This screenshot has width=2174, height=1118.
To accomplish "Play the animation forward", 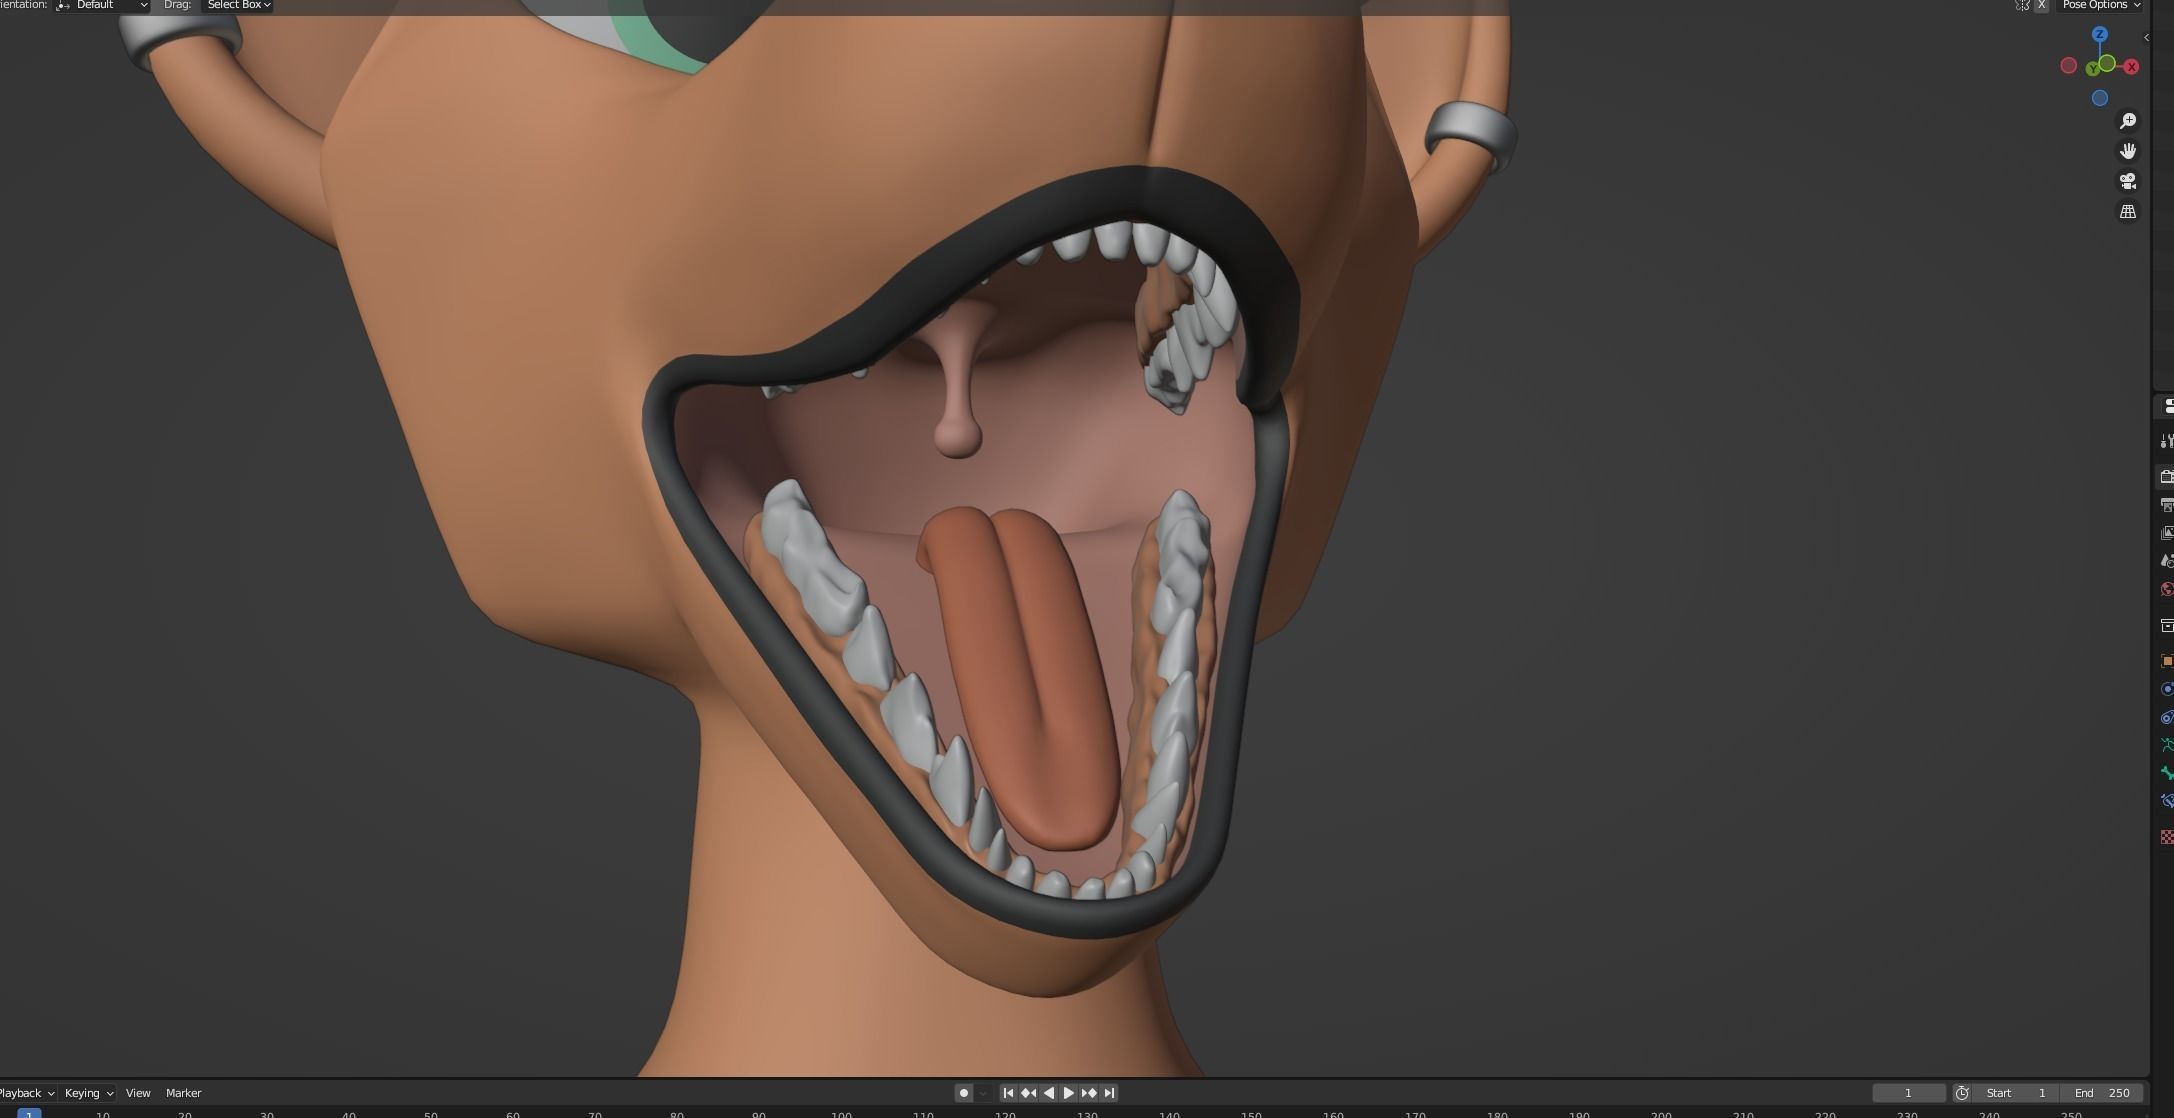I will click(1068, 1093).
